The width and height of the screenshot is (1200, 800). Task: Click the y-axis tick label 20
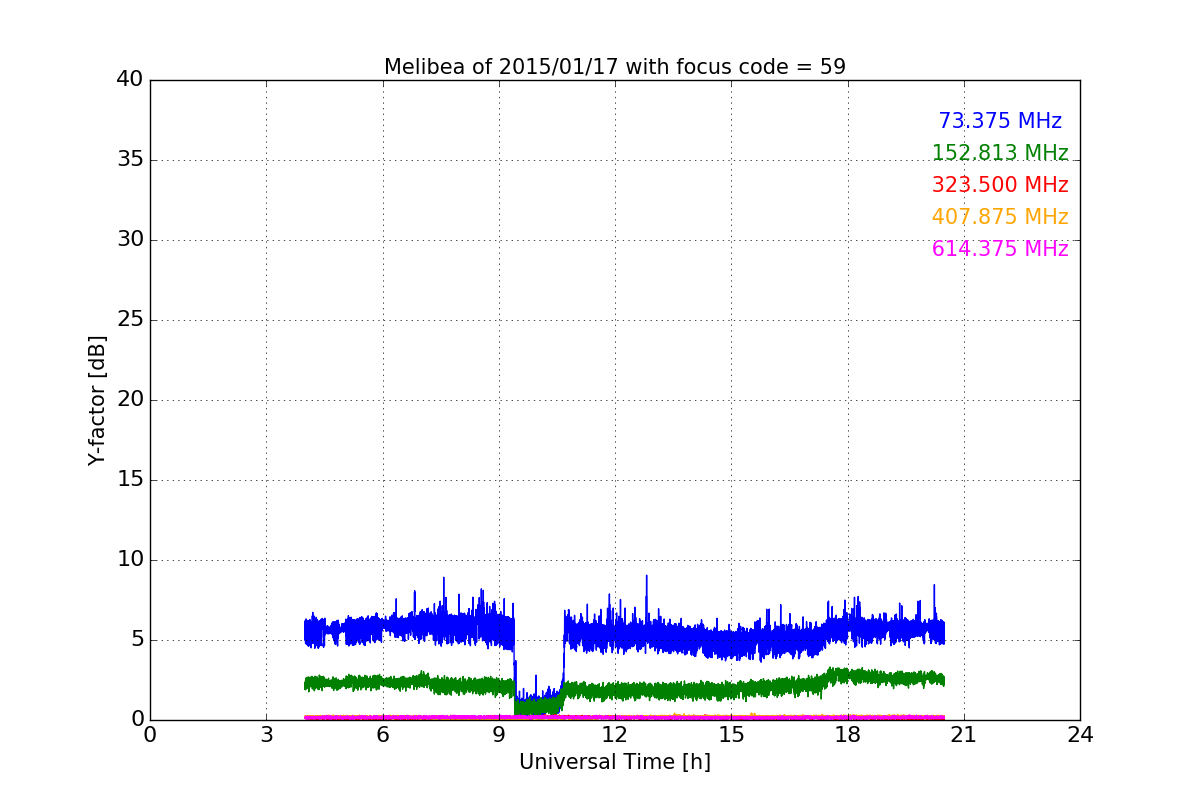(130, 400)
